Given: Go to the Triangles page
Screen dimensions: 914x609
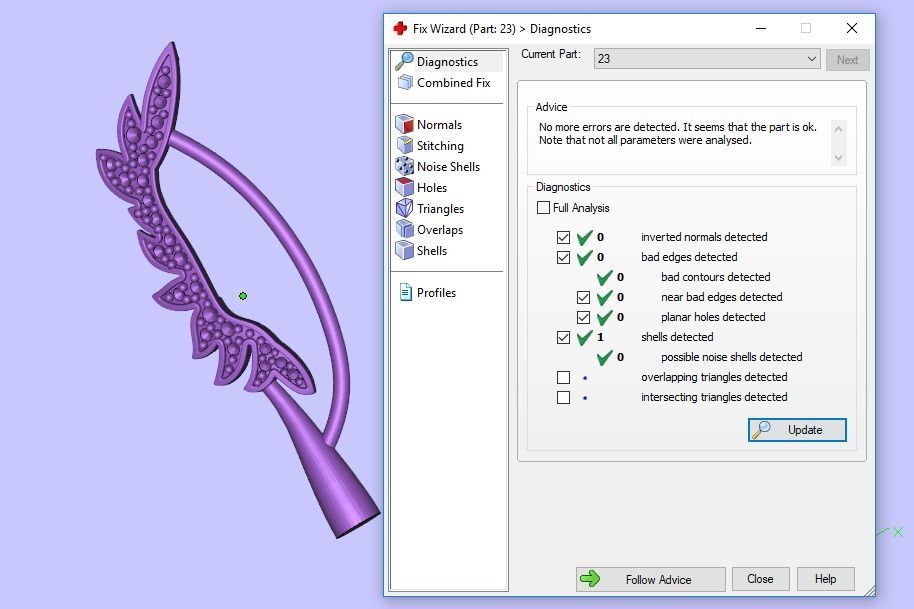Looking at the screenshot, I should pyautogui.click(x=440, y=209).
